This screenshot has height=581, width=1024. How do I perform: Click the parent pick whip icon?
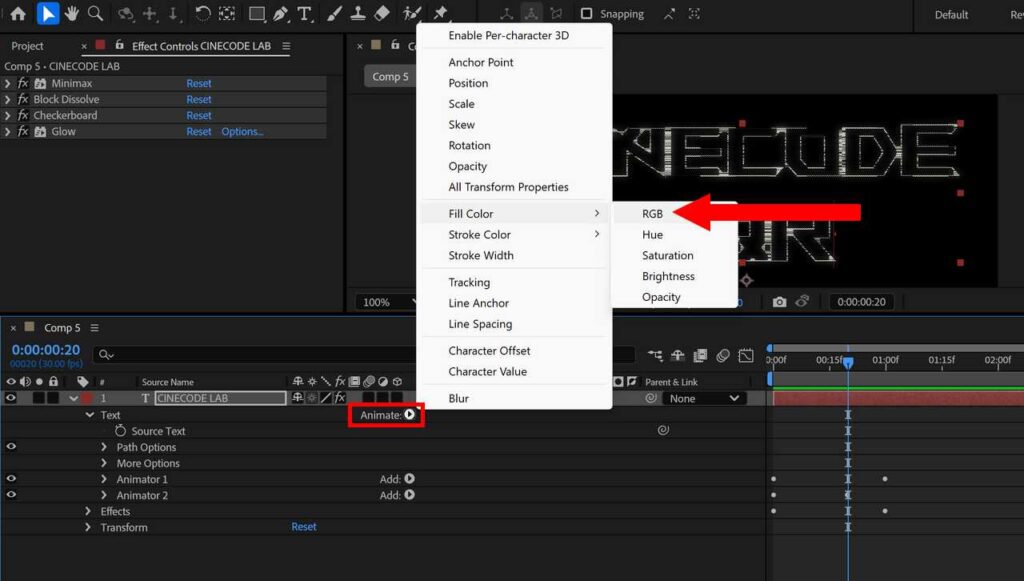click(651, 398)
